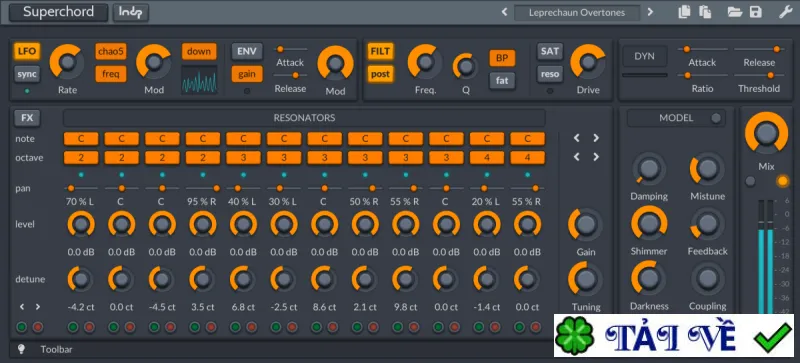
Task: Click the orange lit button below Mix
Action: coord(782,181)
